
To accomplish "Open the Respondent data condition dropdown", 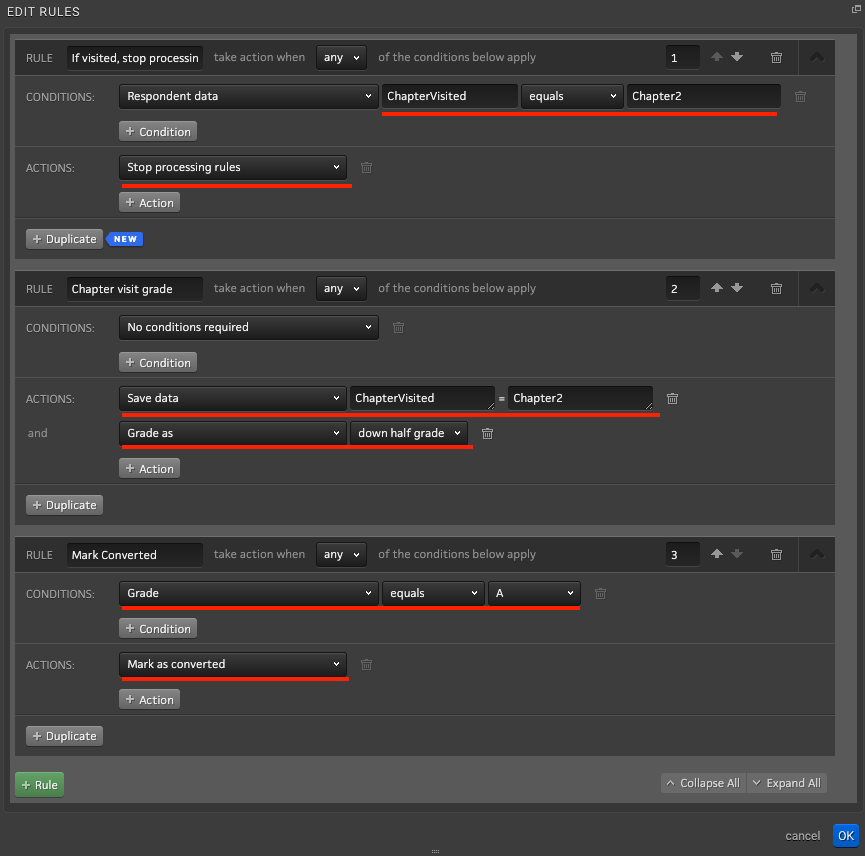I will (249, 96).
